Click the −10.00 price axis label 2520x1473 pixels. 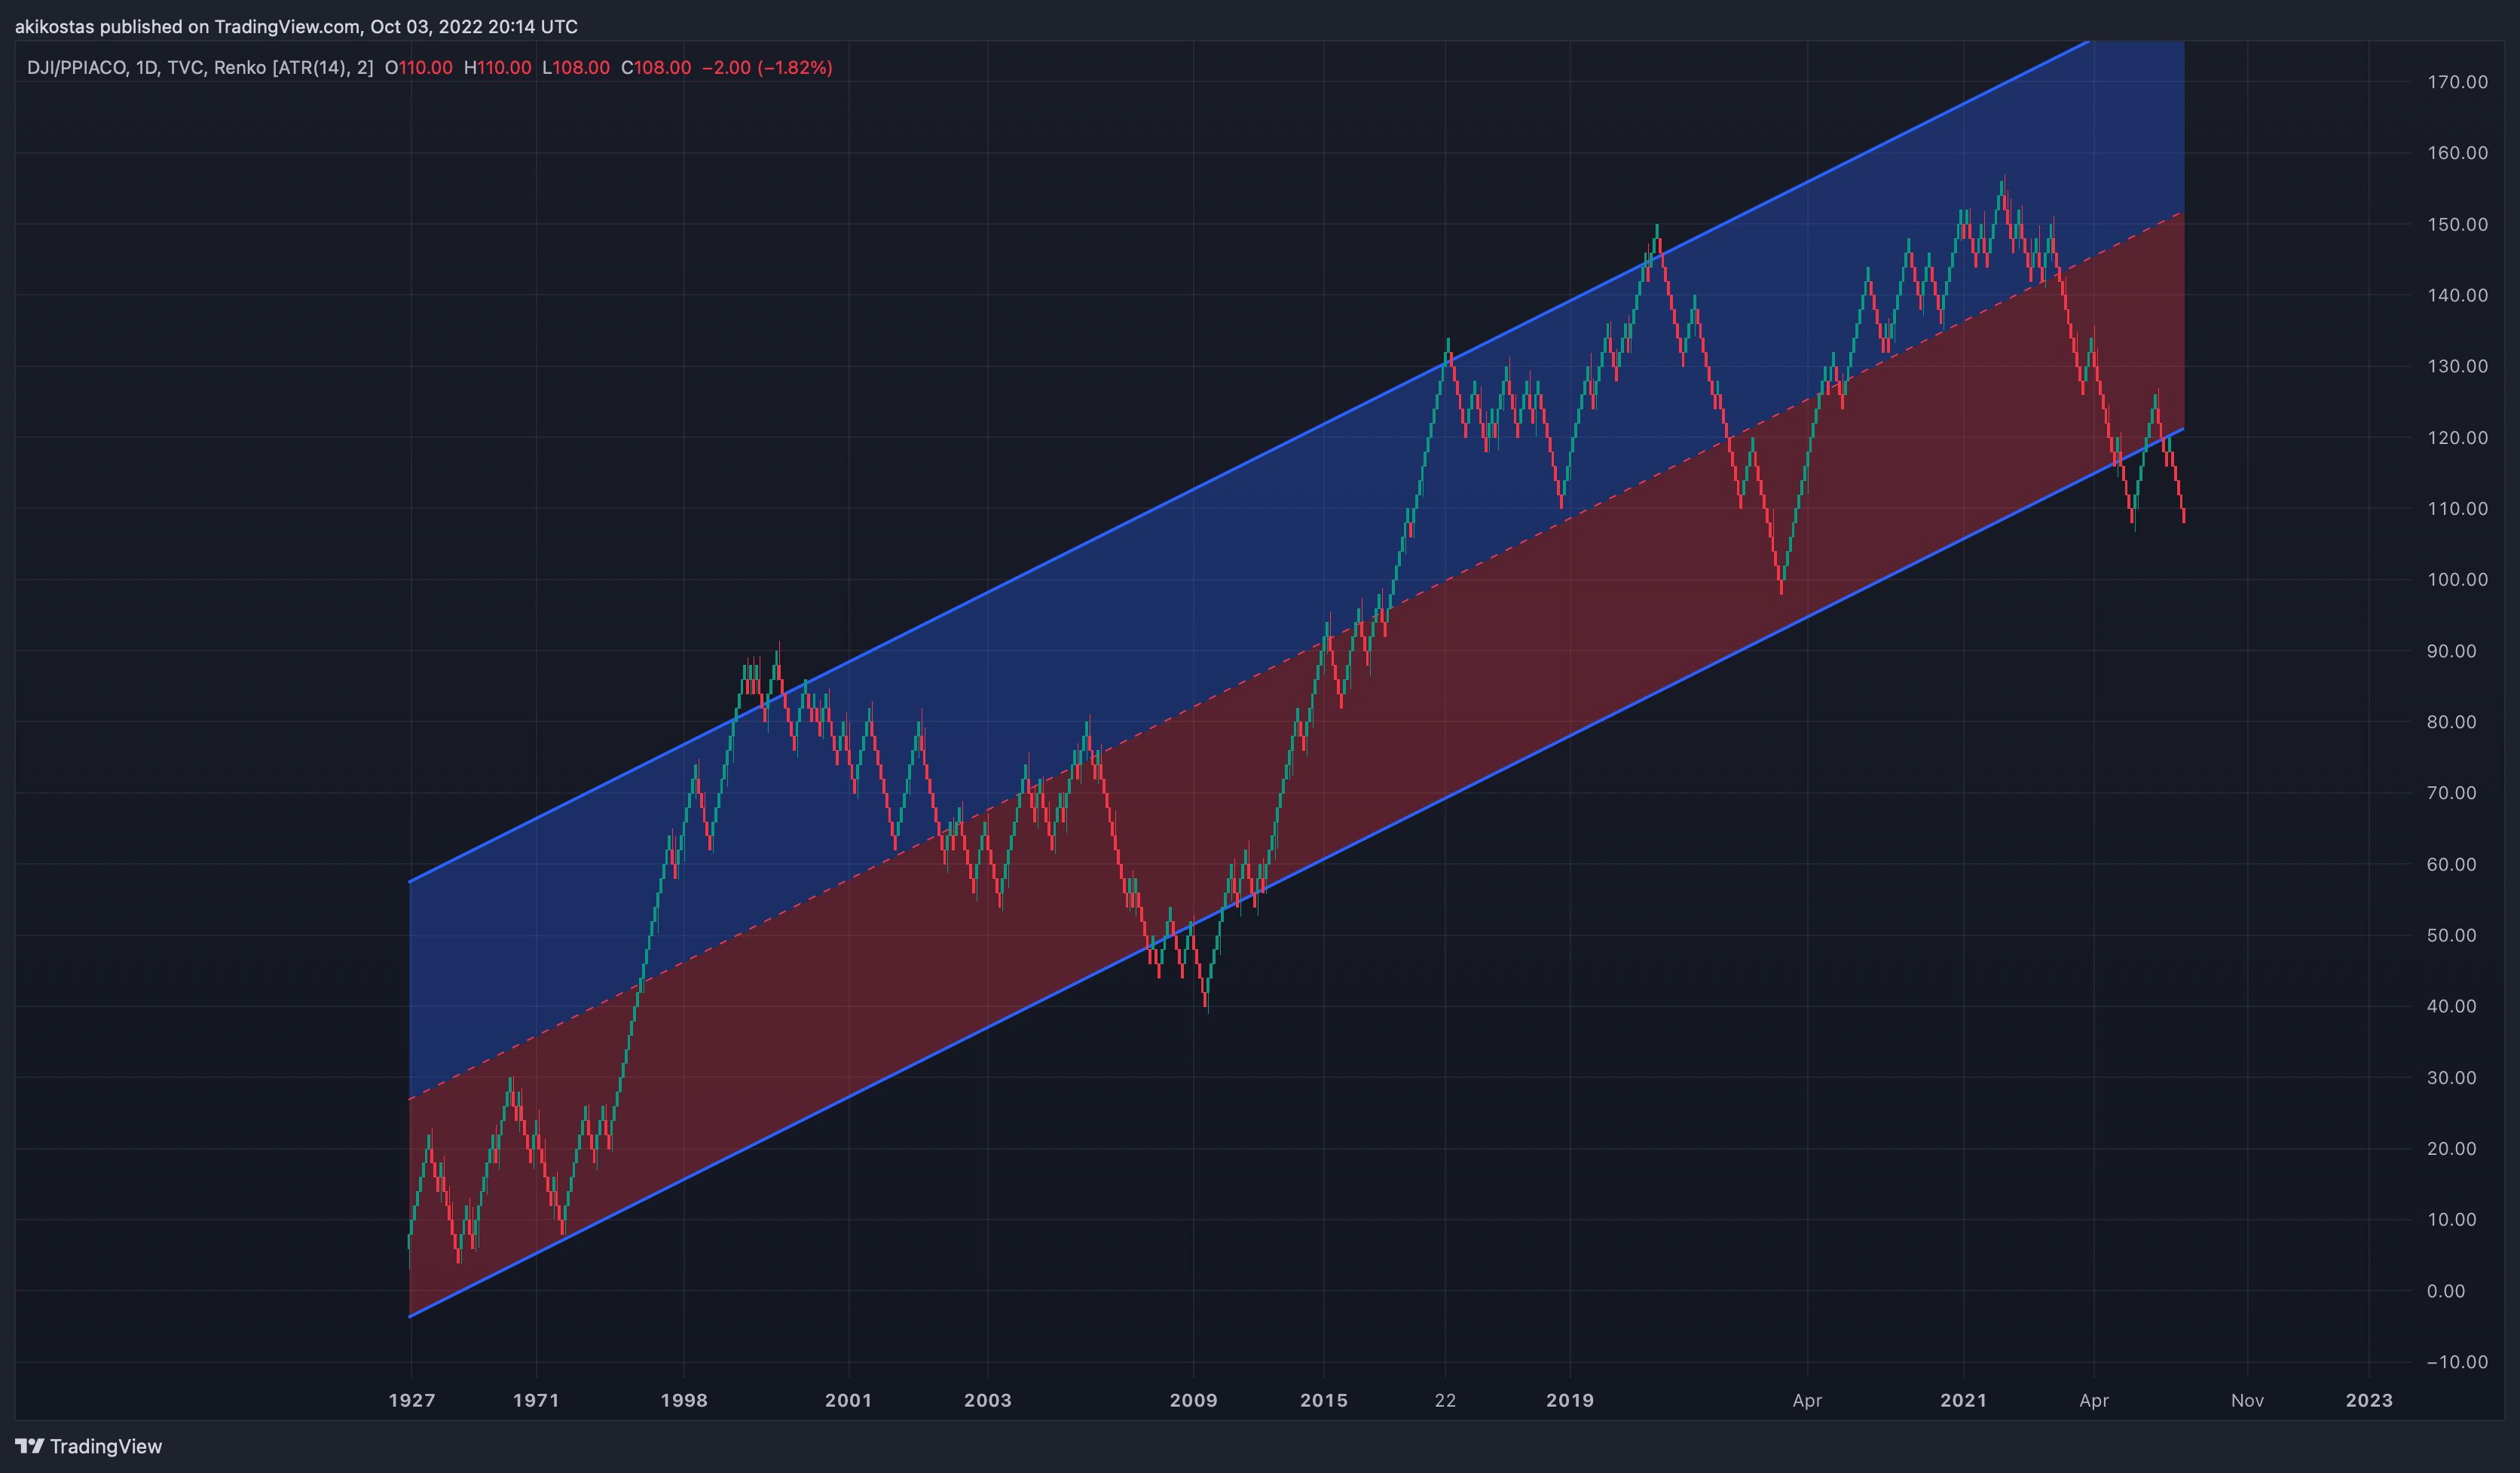pos(2457,1362)
